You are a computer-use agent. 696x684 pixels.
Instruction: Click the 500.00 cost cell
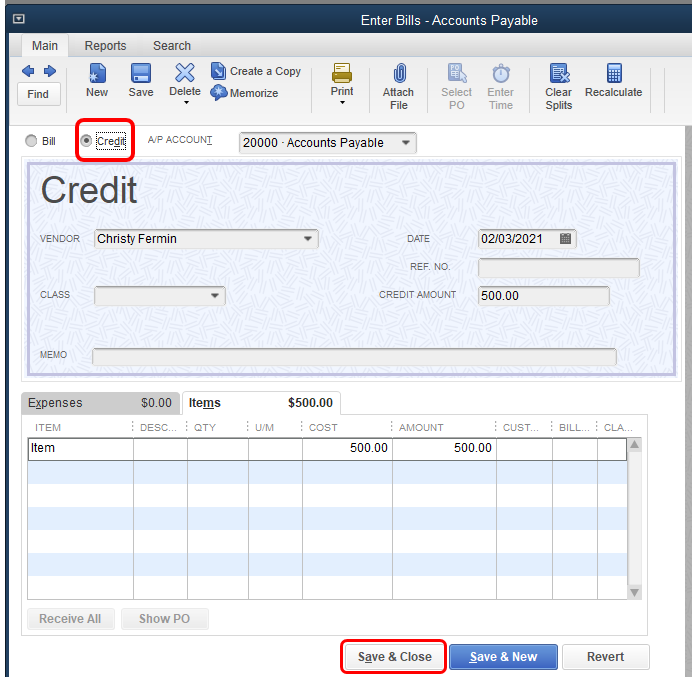click(347, 448)
